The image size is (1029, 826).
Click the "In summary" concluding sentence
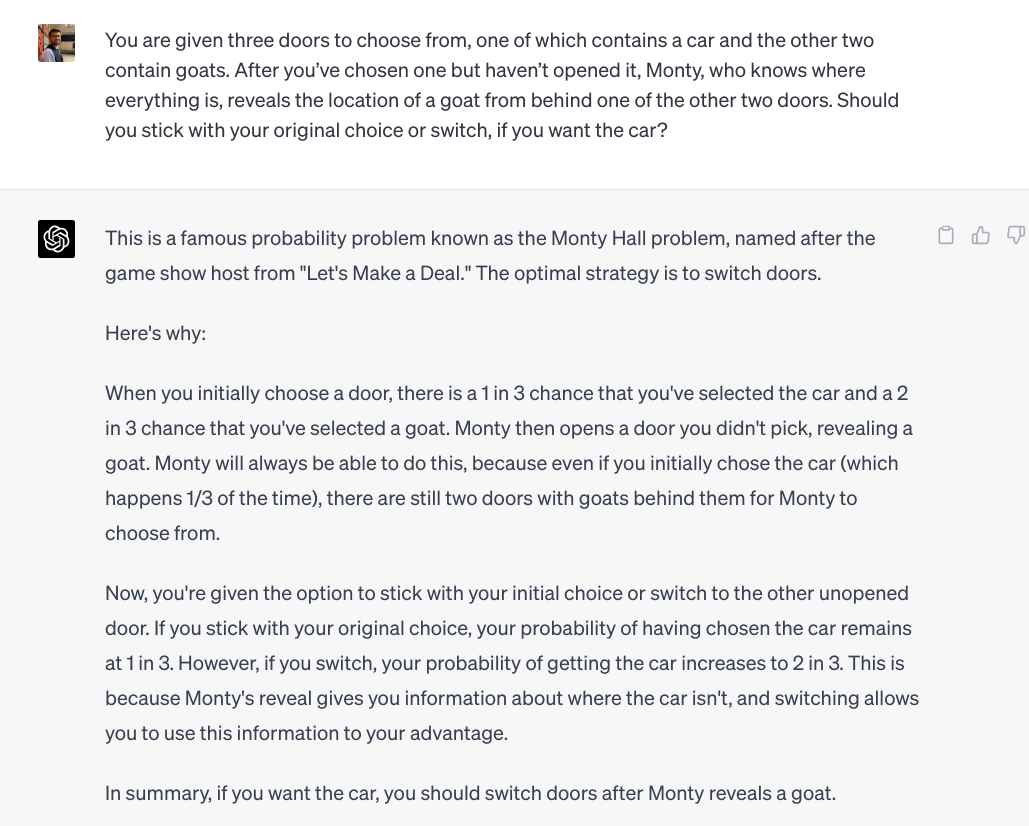pyautogui.click(x=470, y=793)
